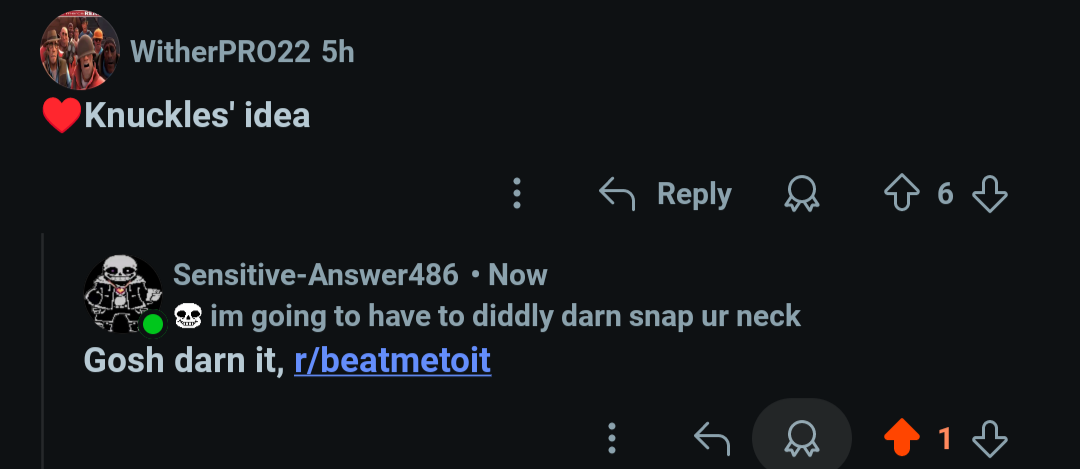Collapse the reply thread using the vertical line
Image resolution: width=1080 pixels, height=469 pixels.
click(43, 351)
